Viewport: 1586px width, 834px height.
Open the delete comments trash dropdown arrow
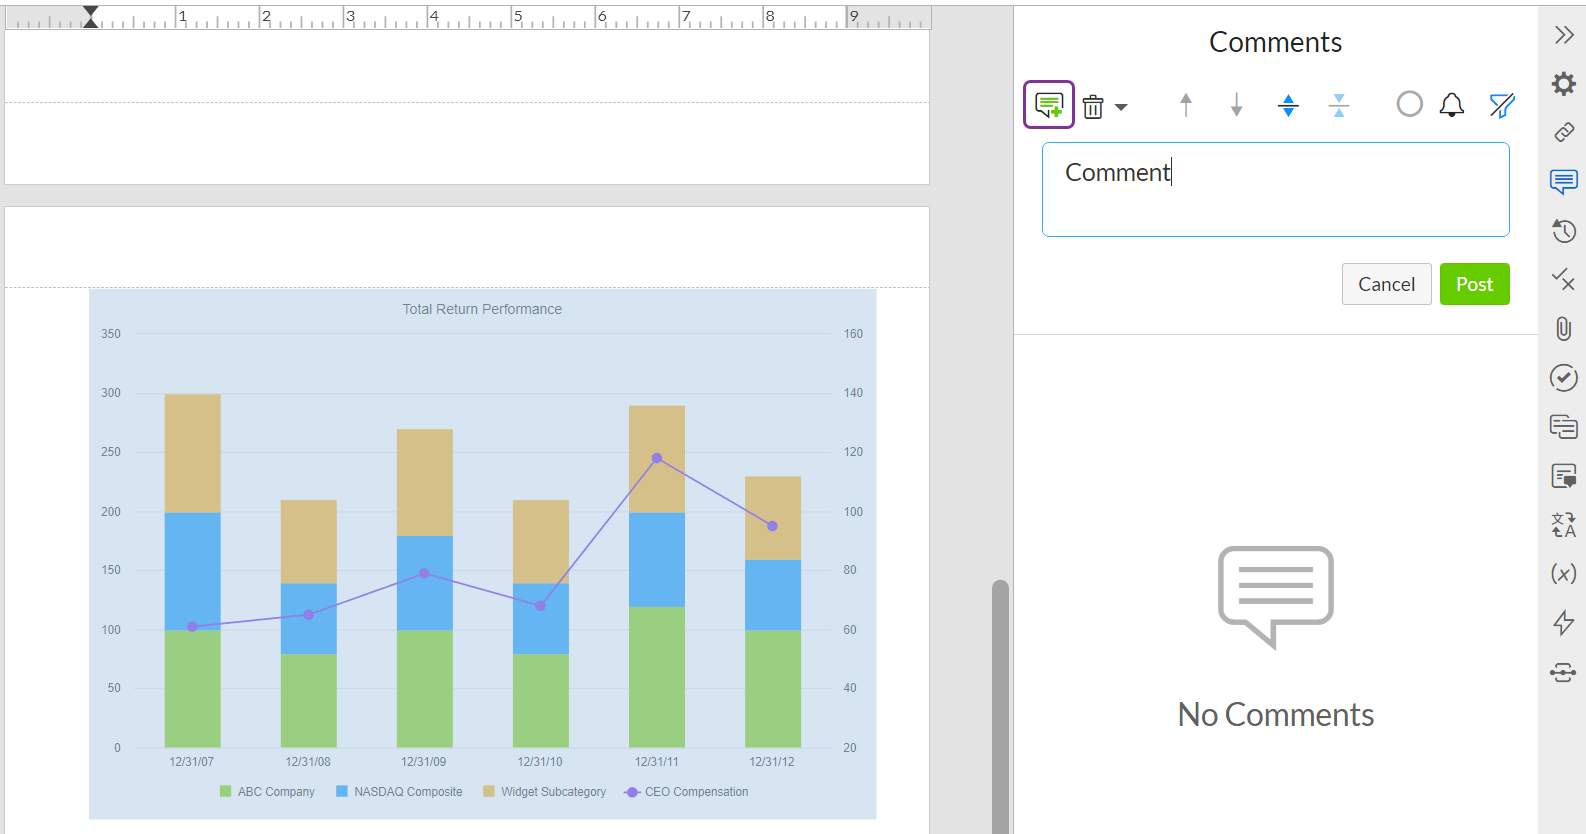(x=1121, y=107)
